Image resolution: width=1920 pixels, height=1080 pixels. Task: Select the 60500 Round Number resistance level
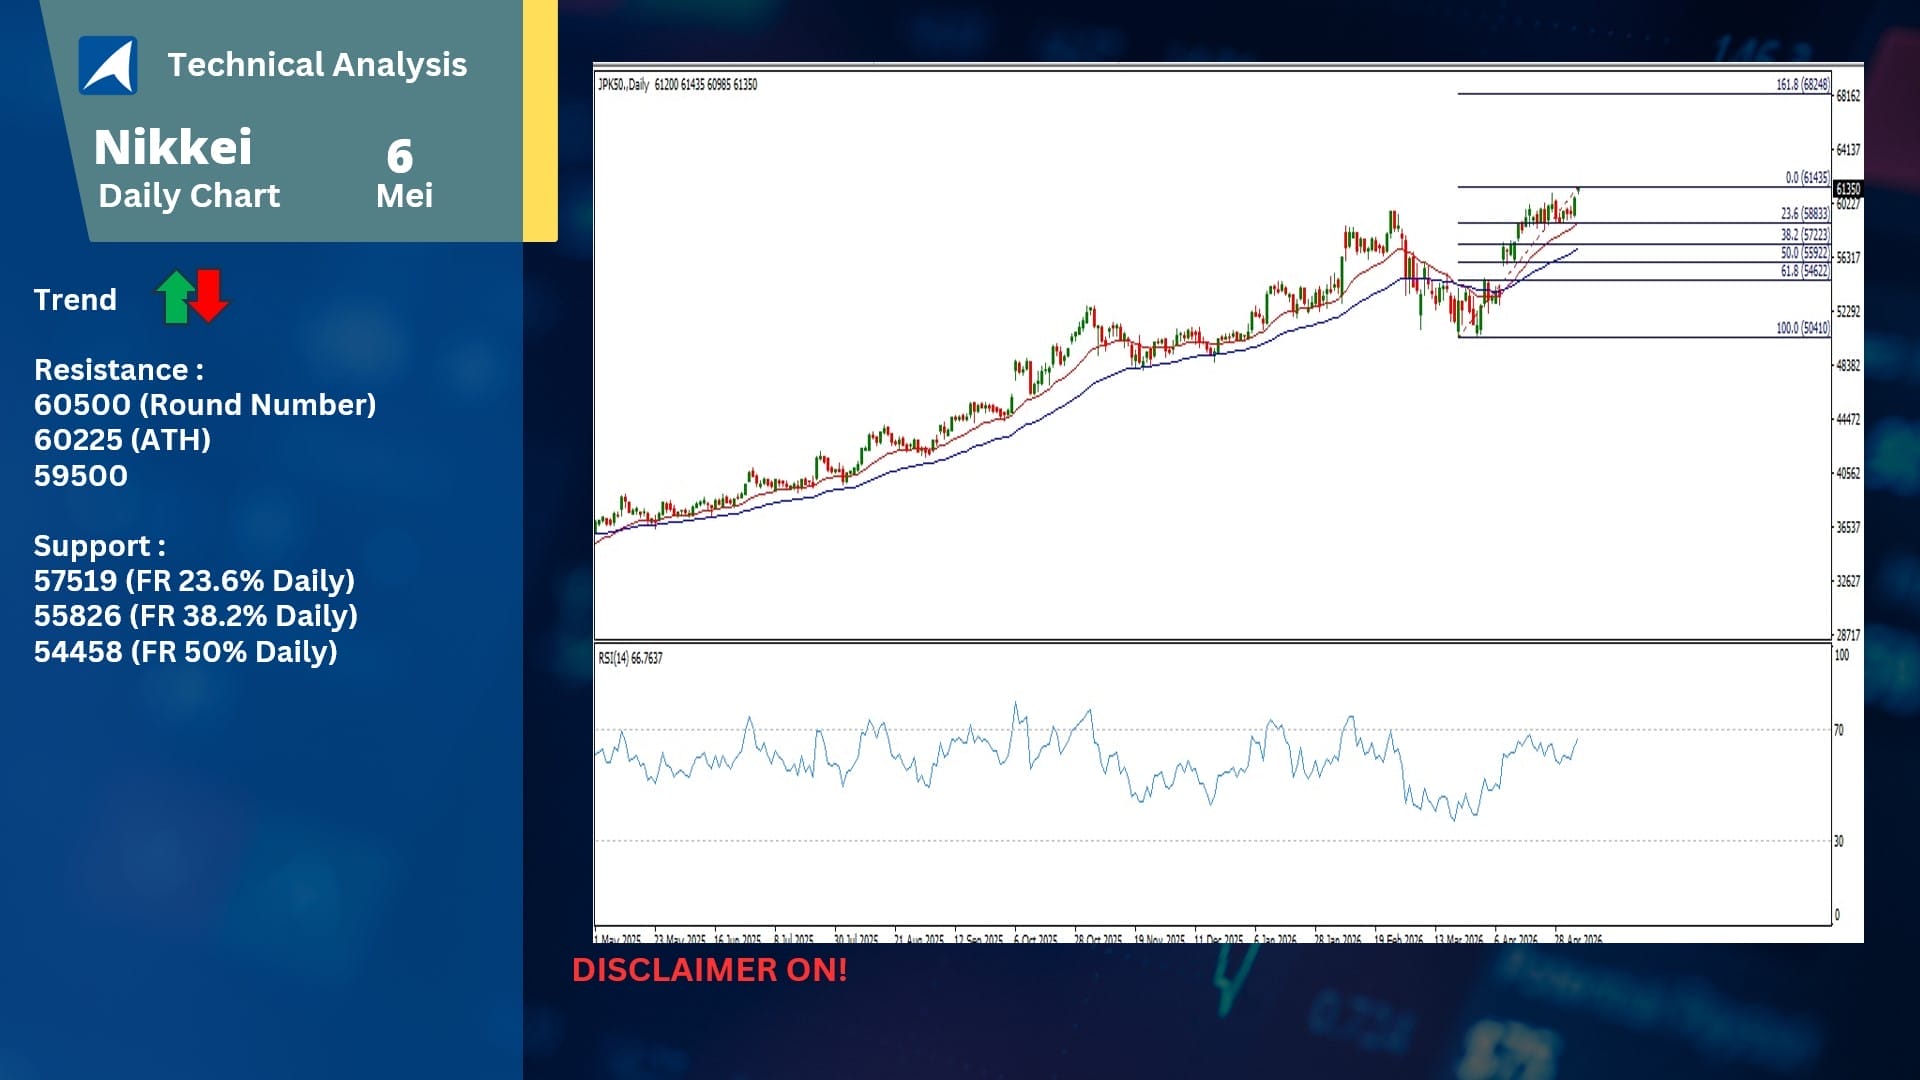pos(205,404)
